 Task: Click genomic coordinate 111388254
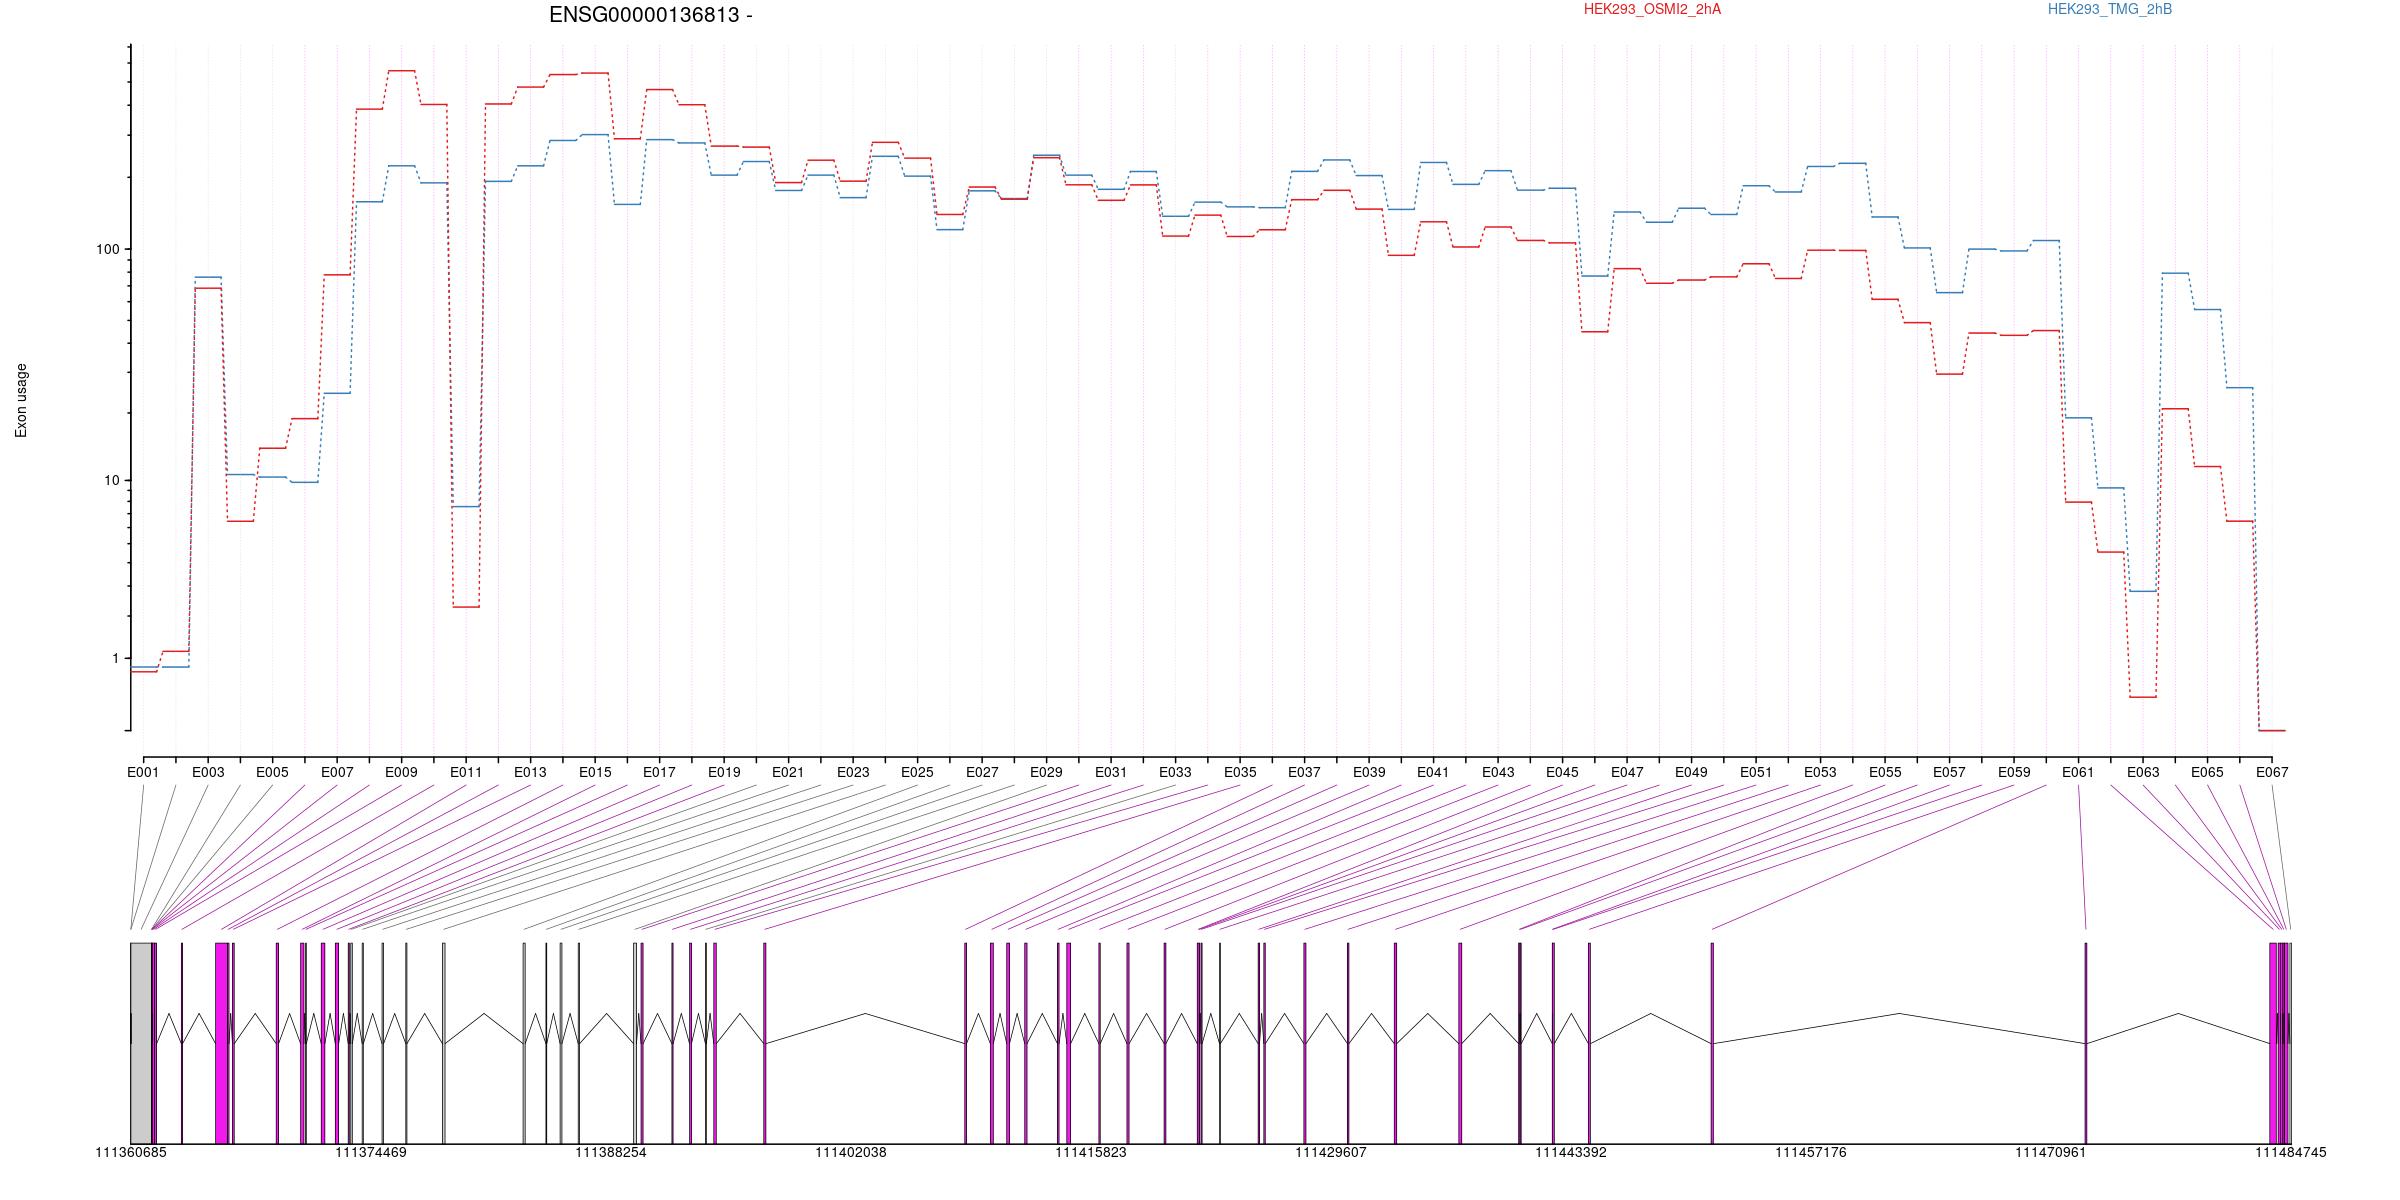pos(611,1152)
